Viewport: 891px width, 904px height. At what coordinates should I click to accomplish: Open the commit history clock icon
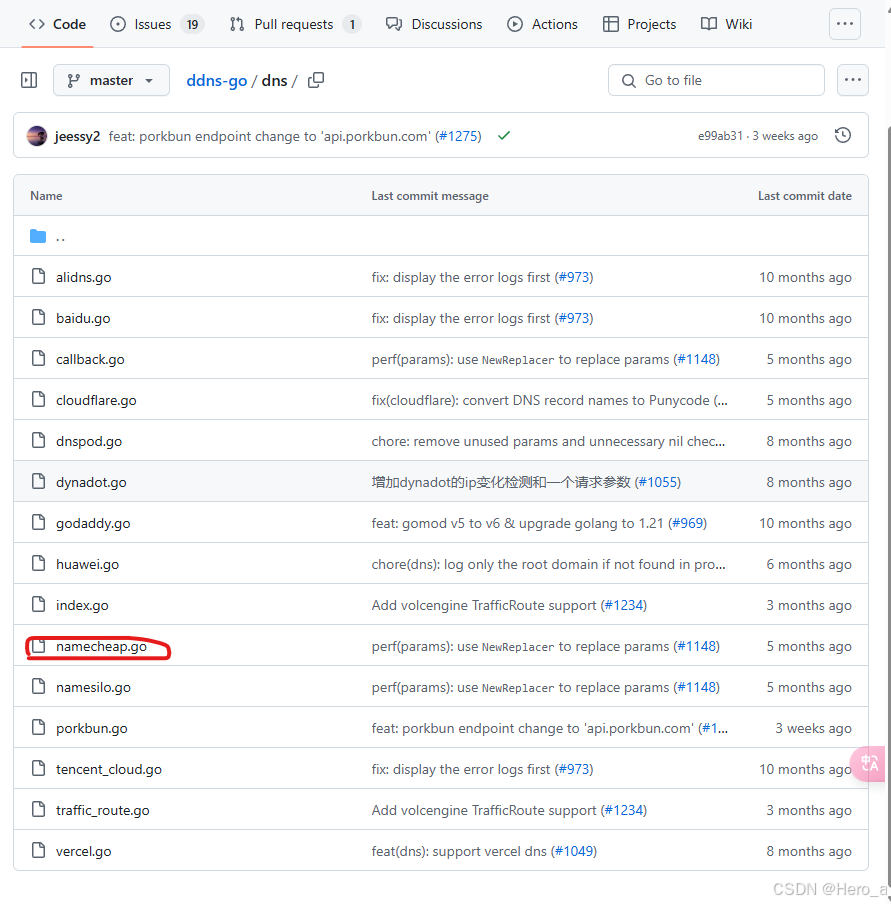pyautogui.click(x=843, y=135)
